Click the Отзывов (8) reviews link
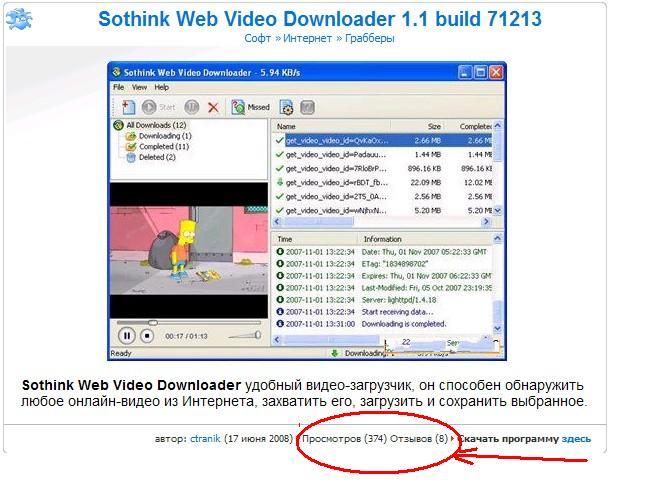The image size is (650, 487). click(x=419, y=439)
